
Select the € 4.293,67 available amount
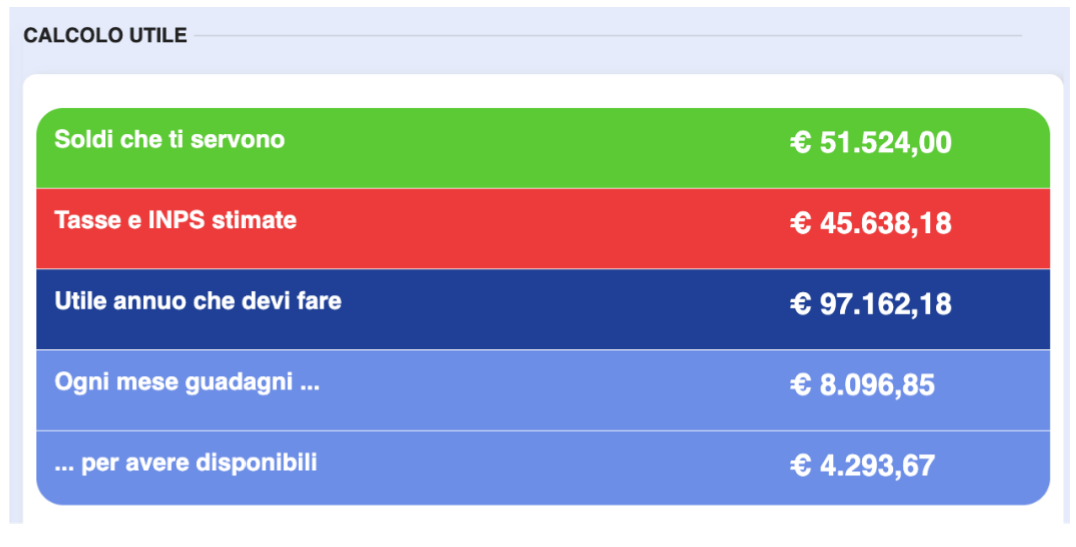[862, 466]
